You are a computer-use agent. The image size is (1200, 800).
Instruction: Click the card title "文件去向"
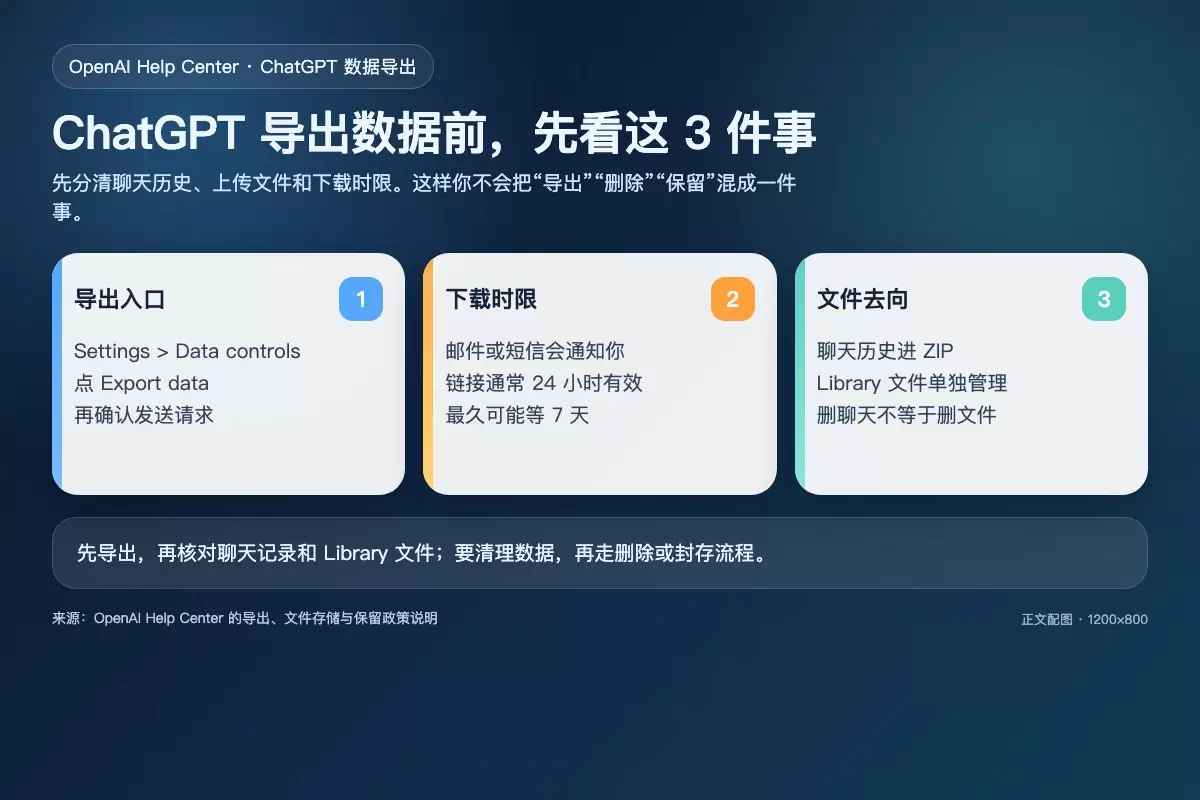click(862, 299)
